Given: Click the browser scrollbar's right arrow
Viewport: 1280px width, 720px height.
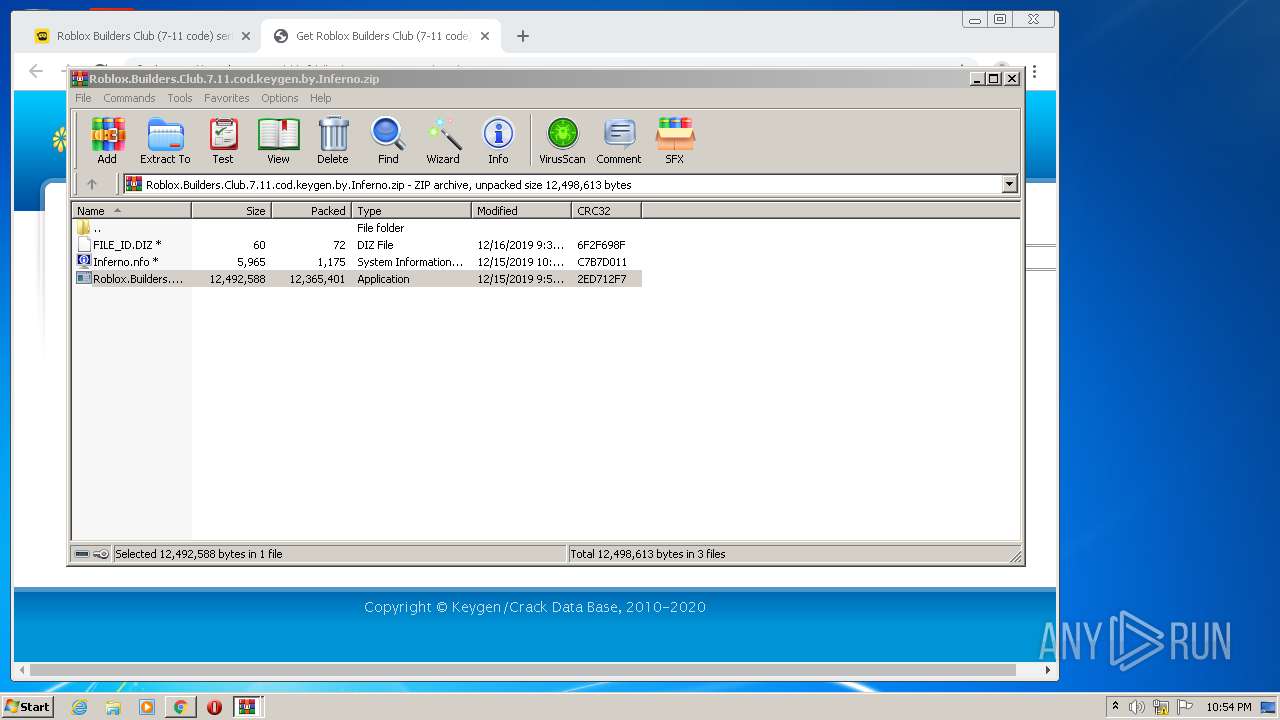Looking at the screenshot, I should (1047, 670).
